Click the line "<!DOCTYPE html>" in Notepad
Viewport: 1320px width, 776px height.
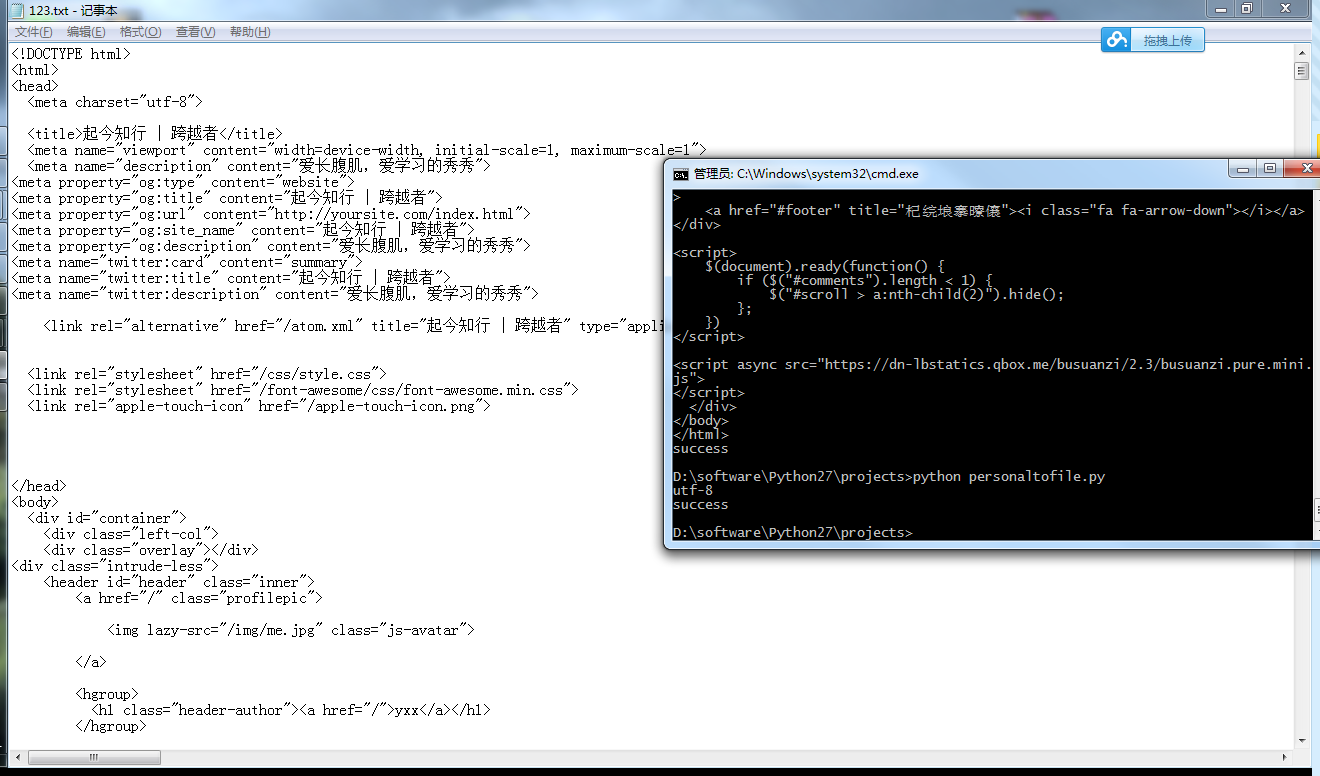tap(71, 54)
